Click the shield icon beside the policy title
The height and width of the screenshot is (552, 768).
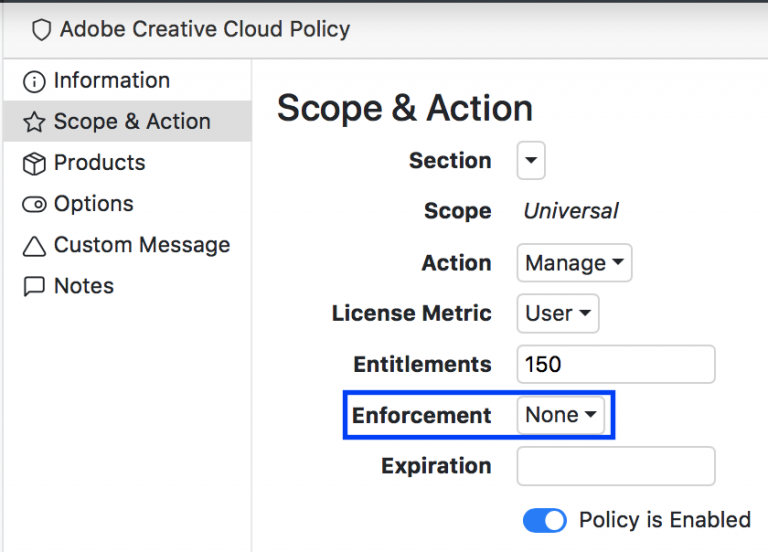click(41, 30)
